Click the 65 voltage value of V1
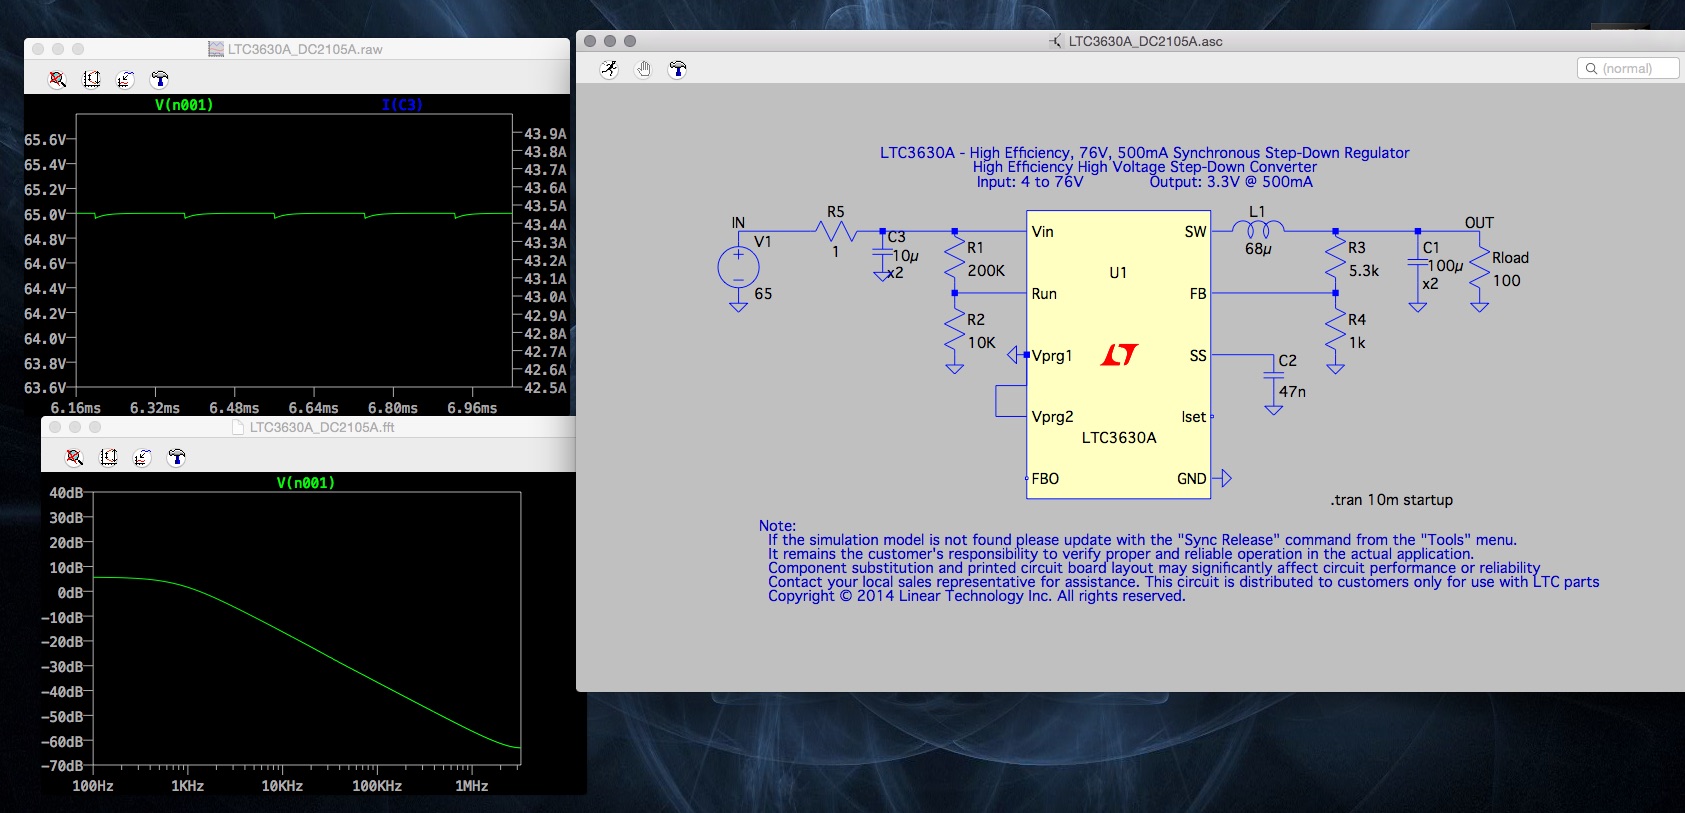The image size is (1685, 813). click(x=763, y=294)
